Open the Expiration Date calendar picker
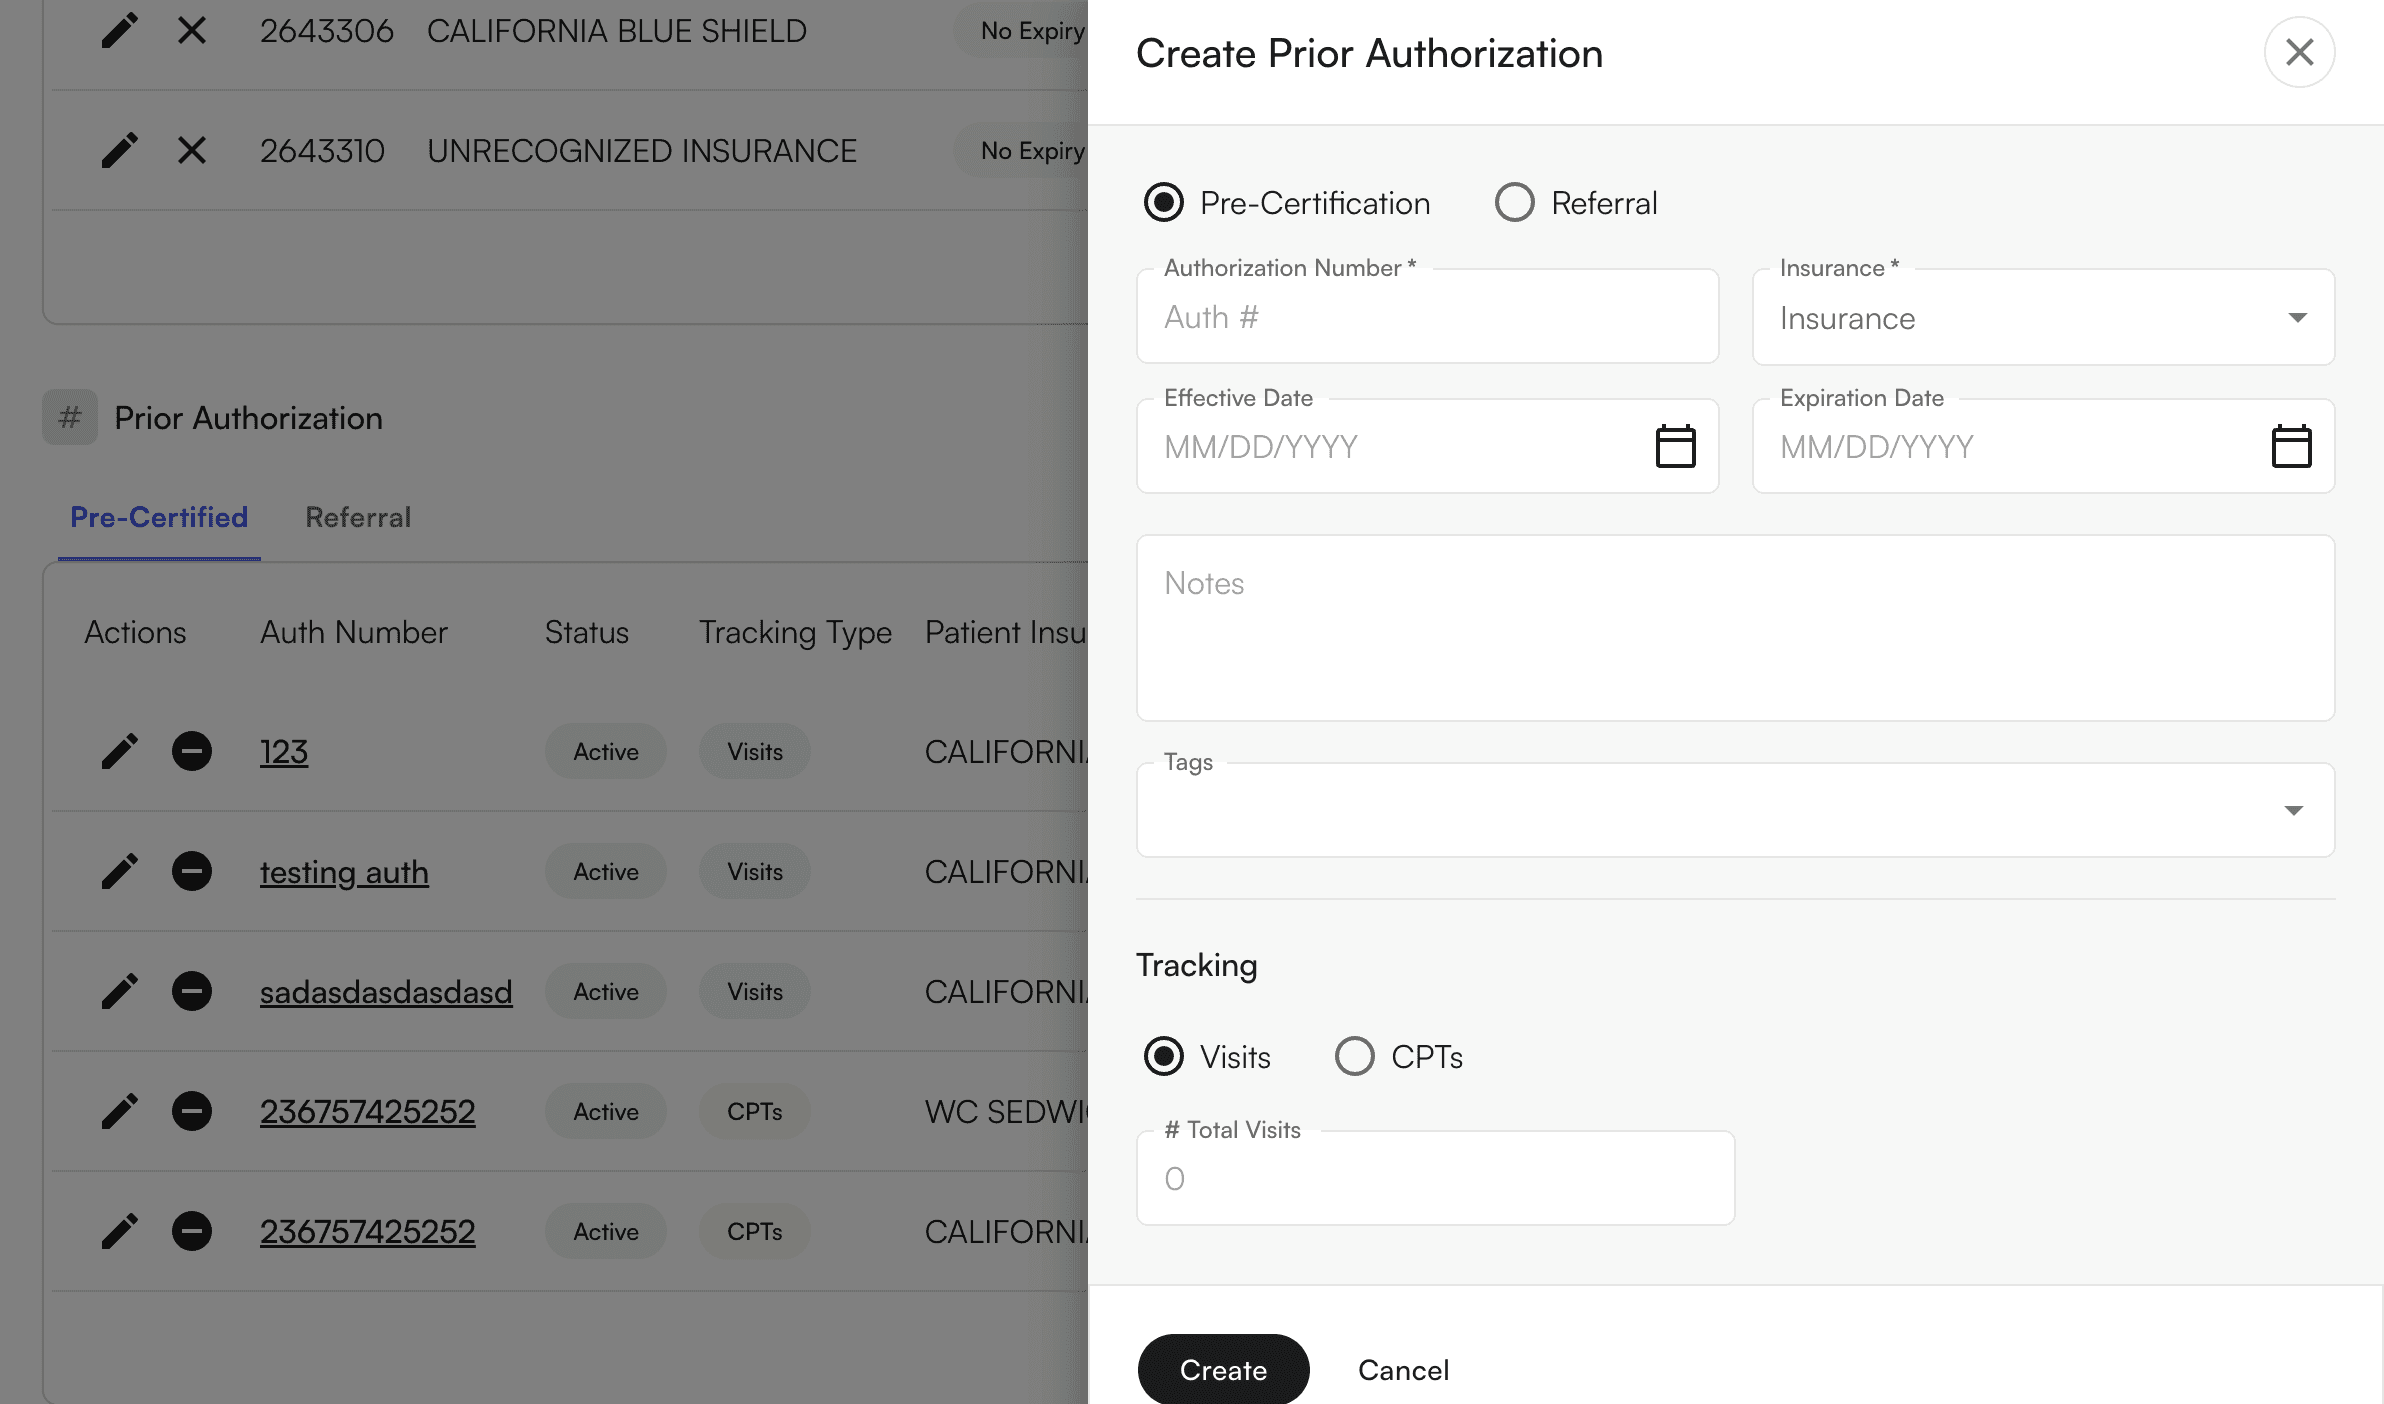Viewport: 2384px width, 1404px height. tap(2291, 446)
